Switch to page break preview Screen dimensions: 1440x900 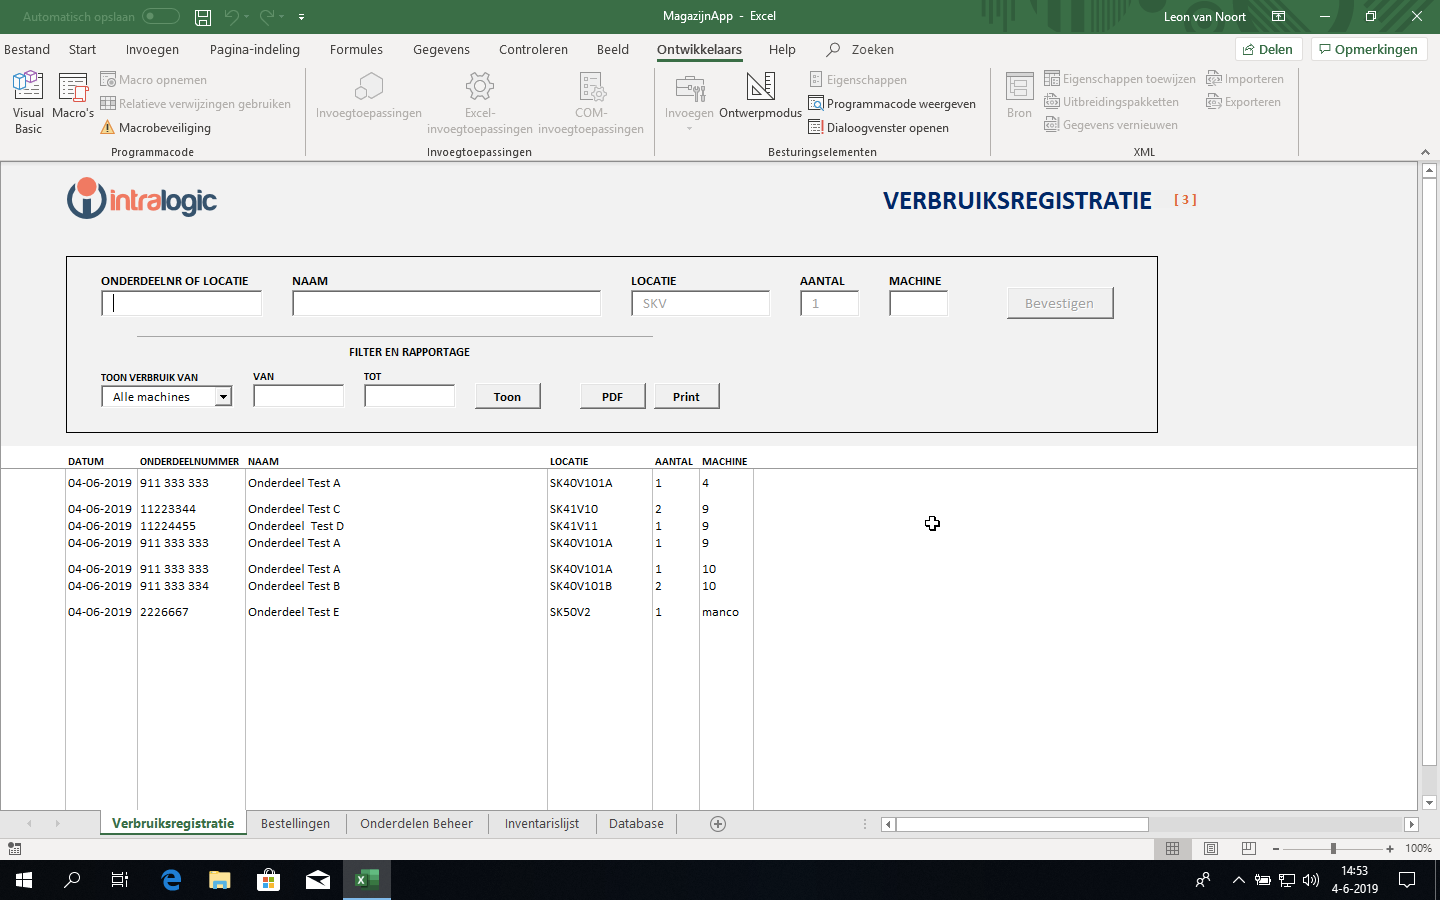point(1249,848)
